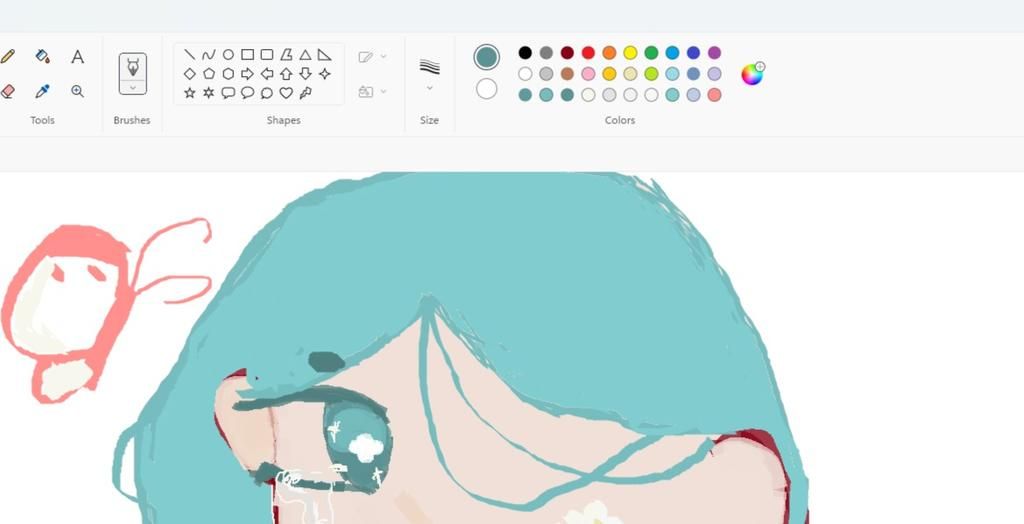Screen dimensions: 1024x524
Task: Click the Colors group label
Action: pyautogui.click(x=620, y=120)
